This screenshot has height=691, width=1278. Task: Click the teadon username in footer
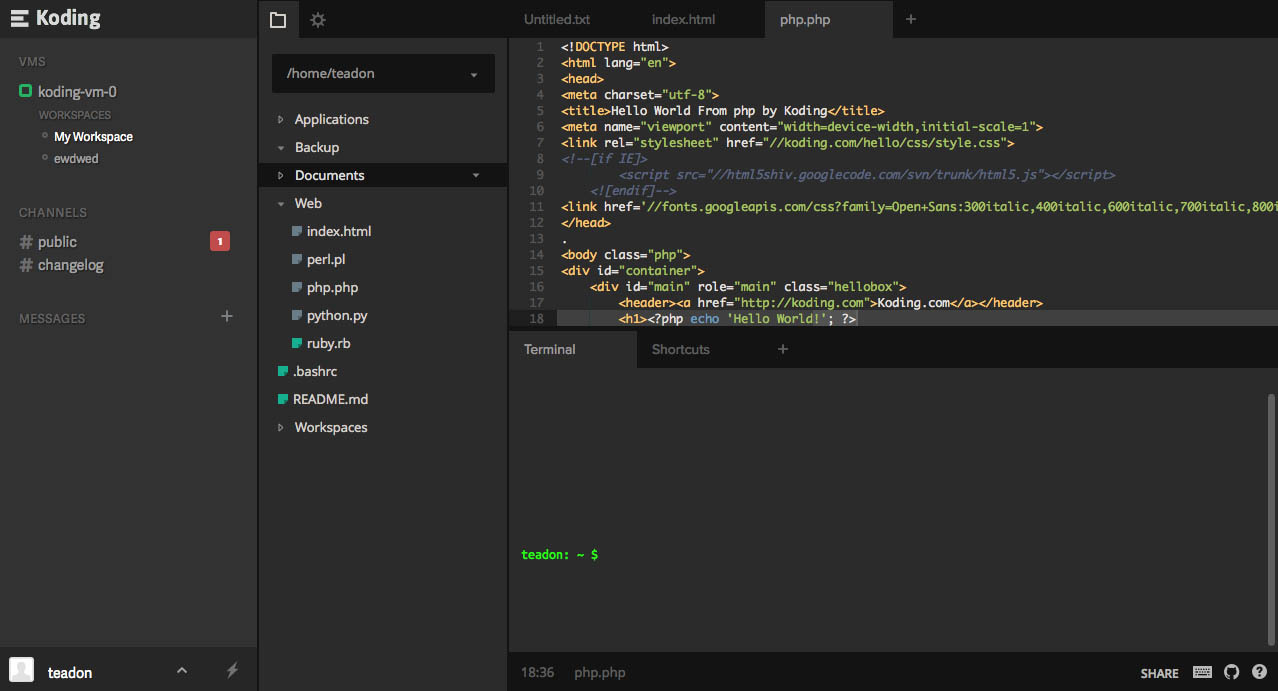[70, 673]
